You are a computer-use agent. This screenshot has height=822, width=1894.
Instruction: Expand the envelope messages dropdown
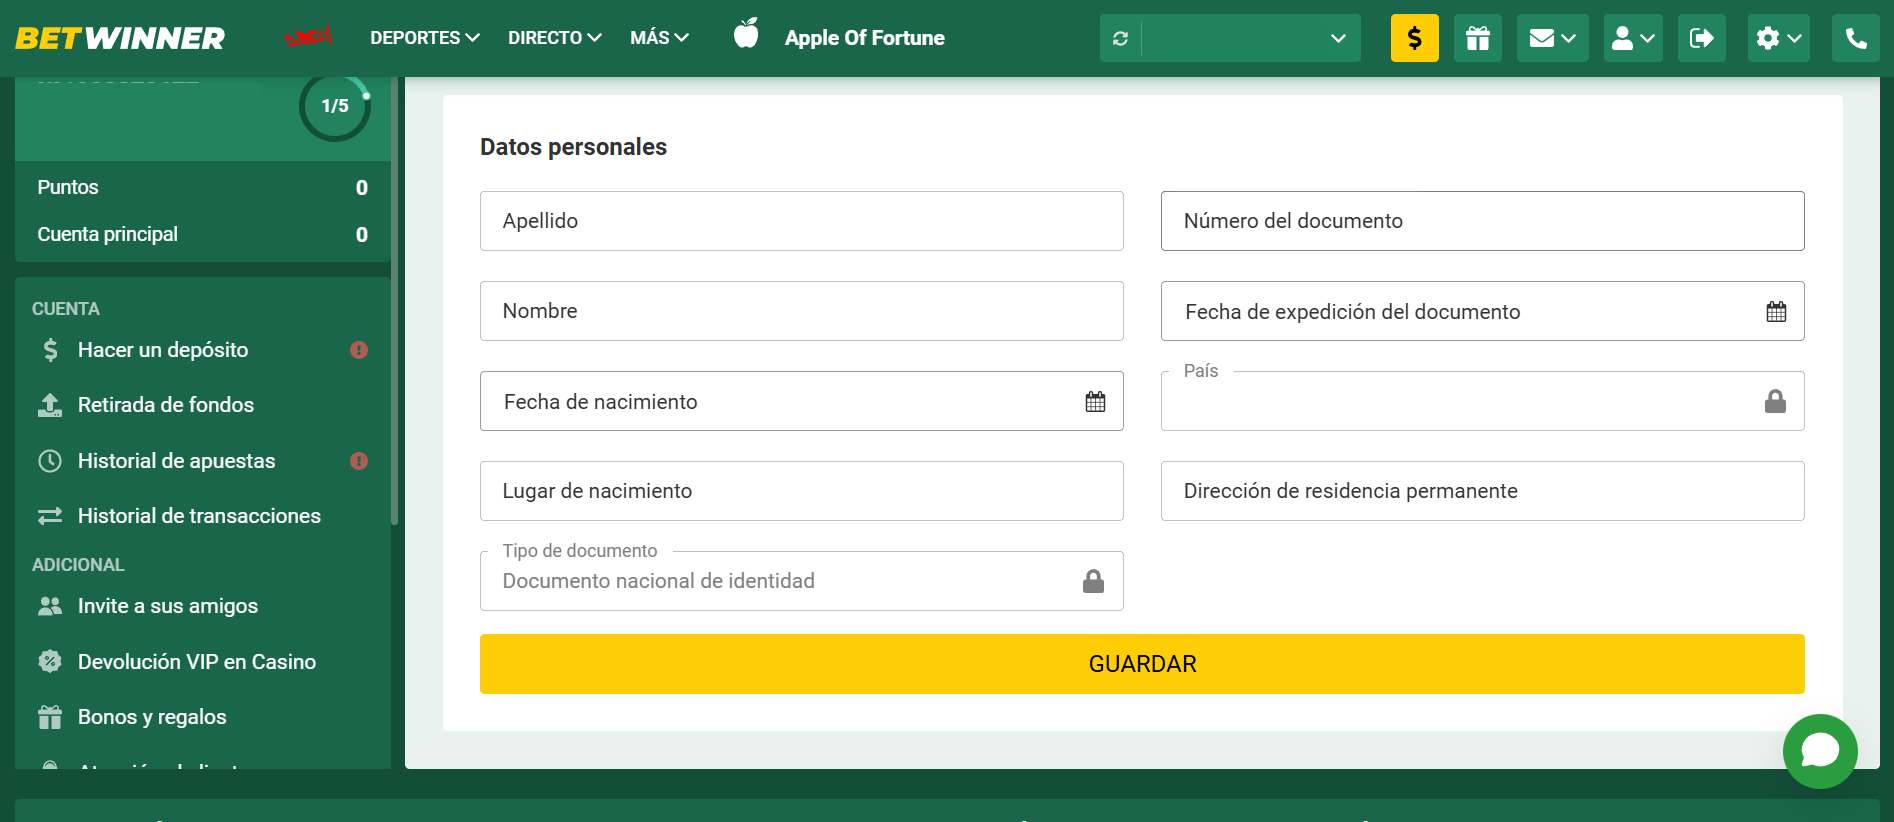pos(1552,38)
